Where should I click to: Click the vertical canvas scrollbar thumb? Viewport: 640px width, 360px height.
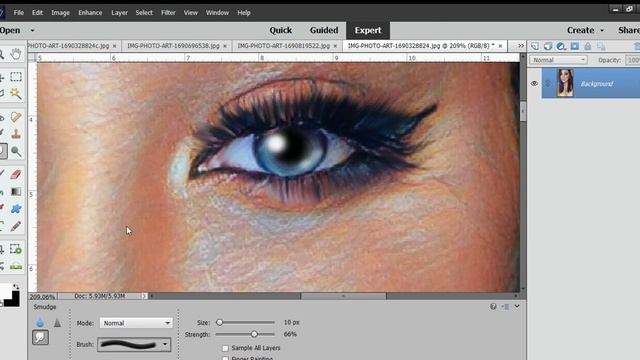click(523, 111)
